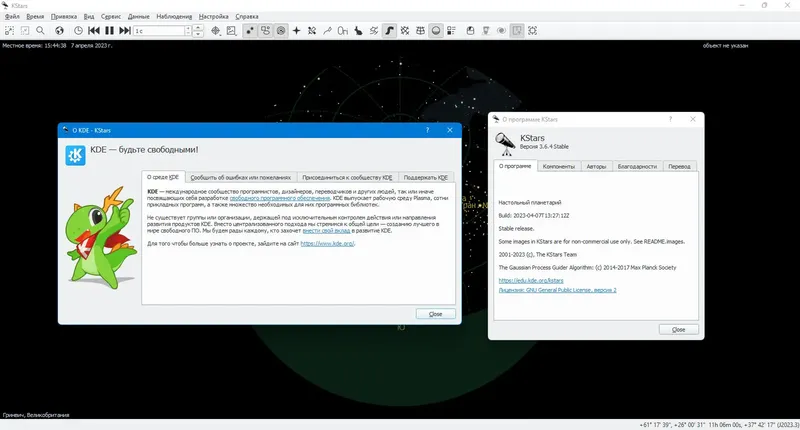Click Close in the About KStars dialog
This screenshot has height=430, width=800.
click(679, 330)
